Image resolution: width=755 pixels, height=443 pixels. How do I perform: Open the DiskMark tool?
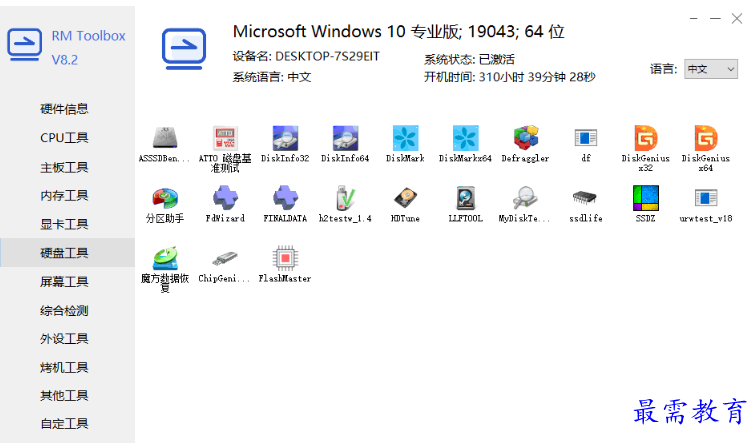tap(405, 139)
